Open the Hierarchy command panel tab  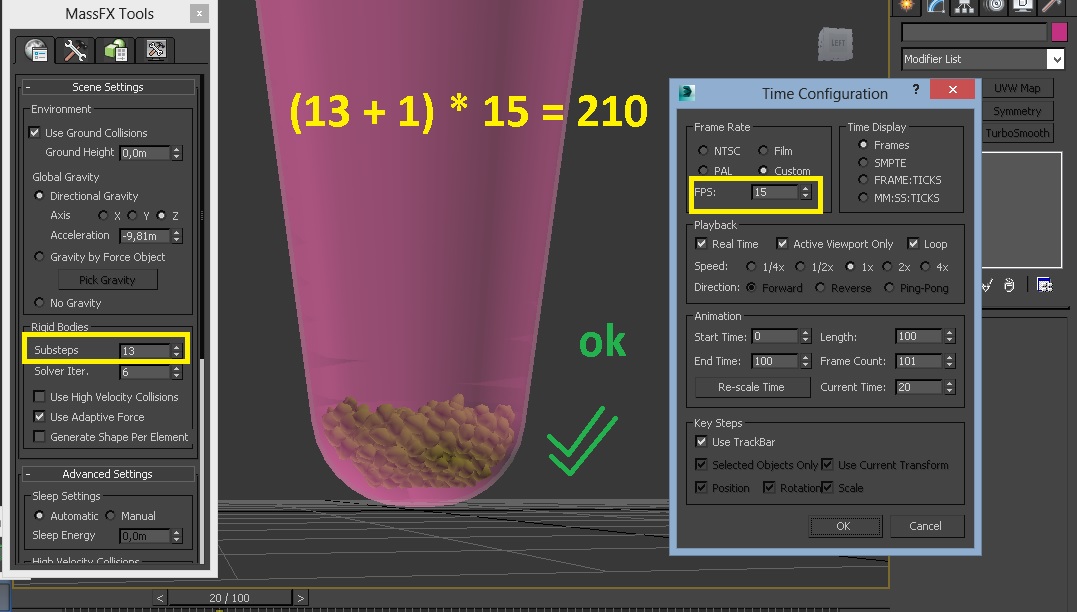964,6
